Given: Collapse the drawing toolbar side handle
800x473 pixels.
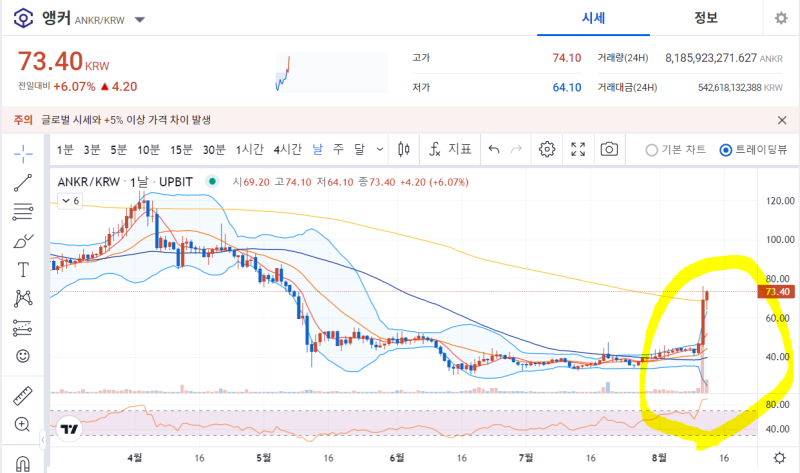Looking at the screenshot, I should 43,439.
